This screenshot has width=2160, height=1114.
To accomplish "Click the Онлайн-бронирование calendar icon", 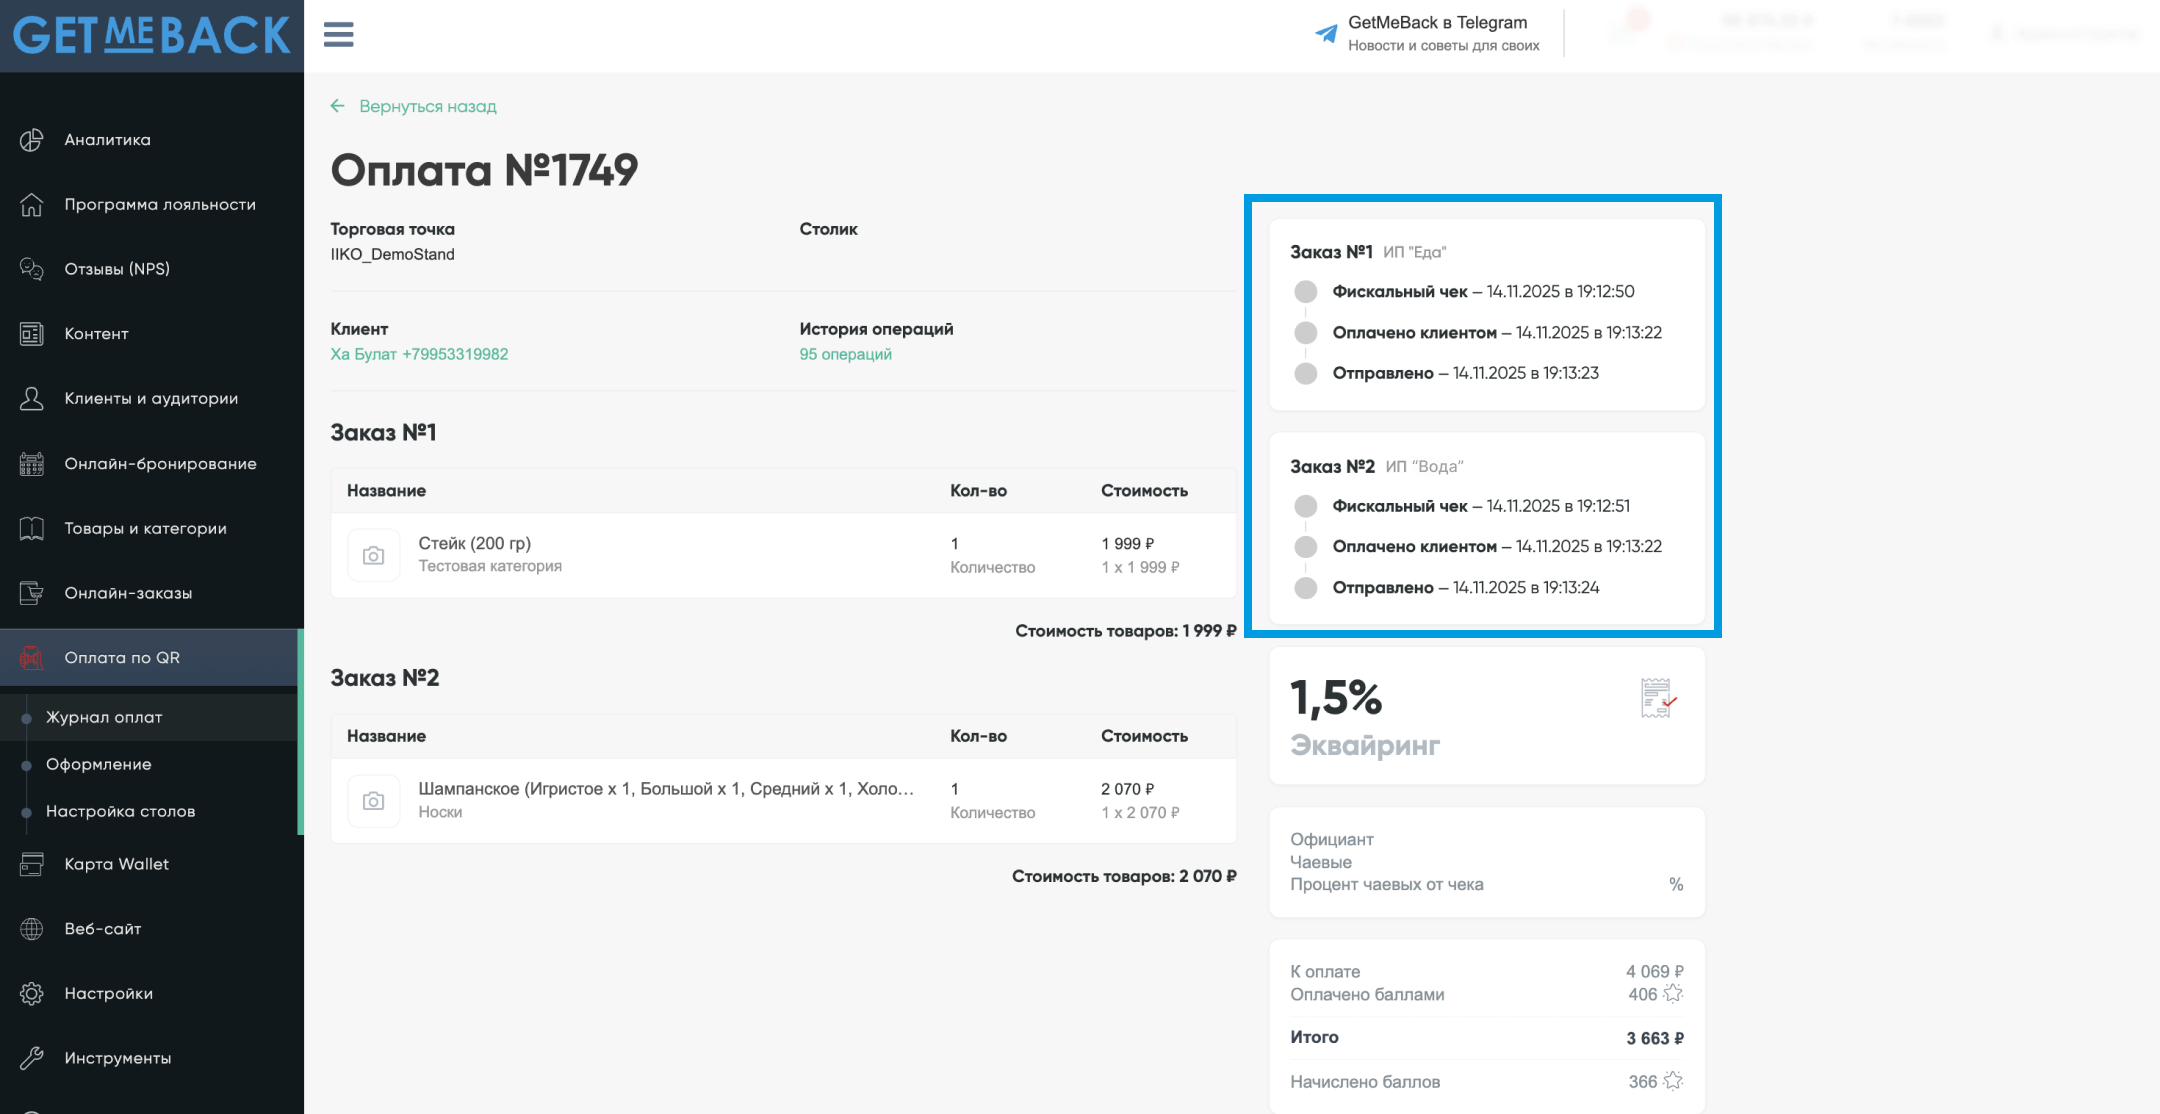I will coord(32,464).
